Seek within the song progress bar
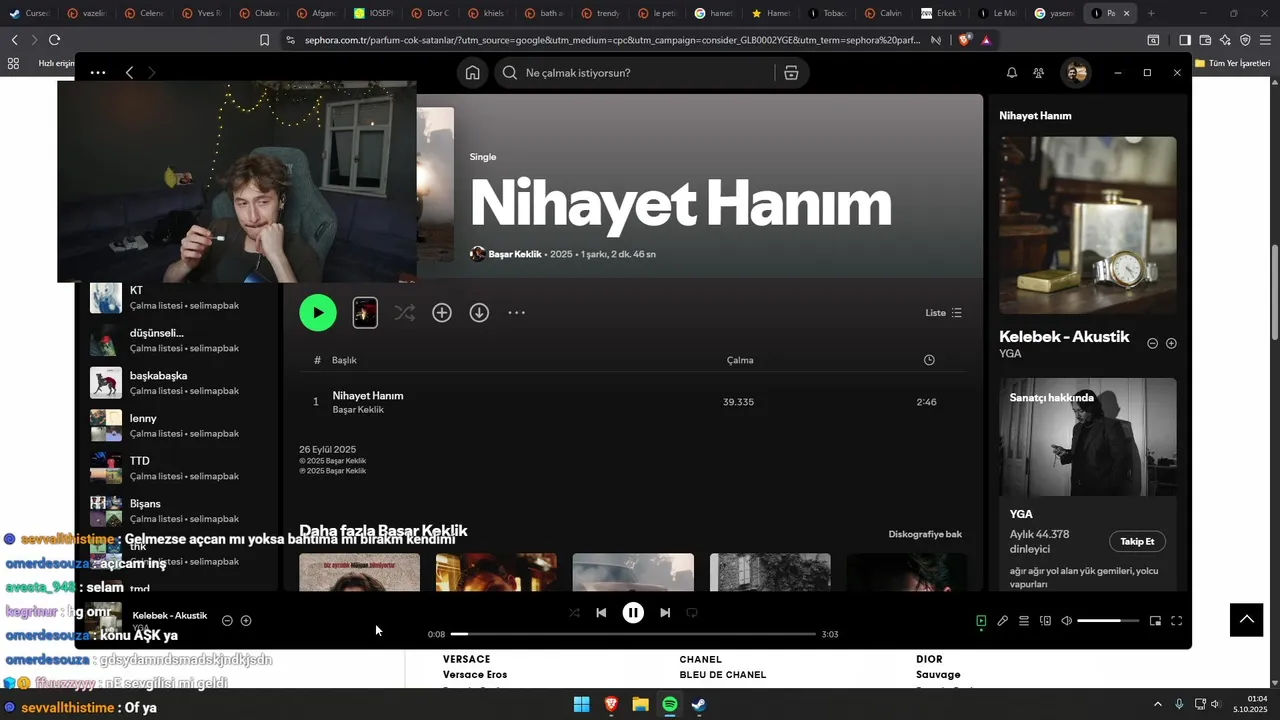The image size is (1280, 720). point(633,634)
